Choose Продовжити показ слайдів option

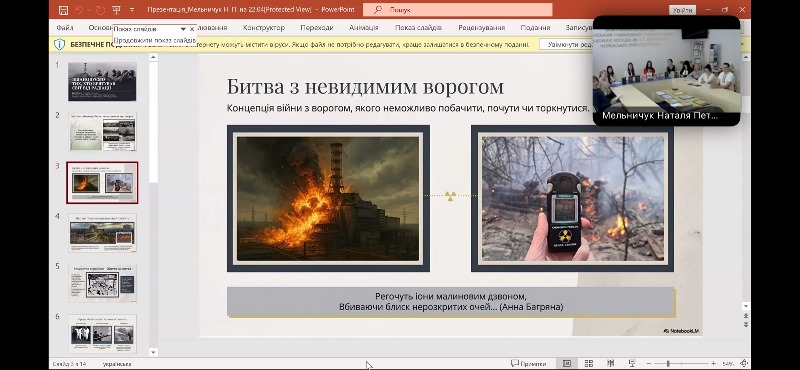click(154, 40)
